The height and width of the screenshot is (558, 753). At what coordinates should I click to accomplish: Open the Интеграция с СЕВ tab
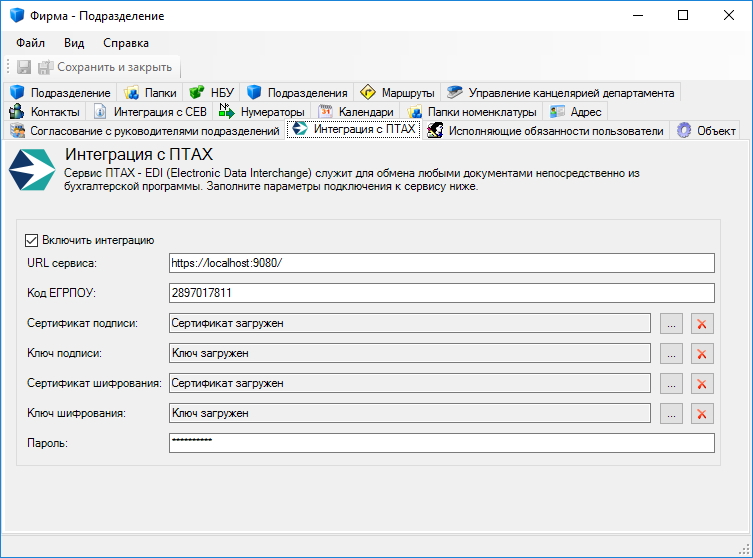(150, 111)
